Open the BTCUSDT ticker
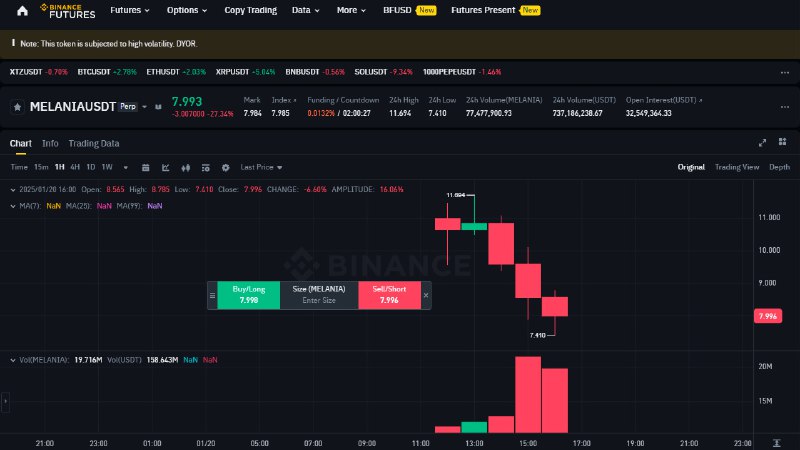Image resolution: width=800 pixels, height=450 pixels. (x=107, y=72)
